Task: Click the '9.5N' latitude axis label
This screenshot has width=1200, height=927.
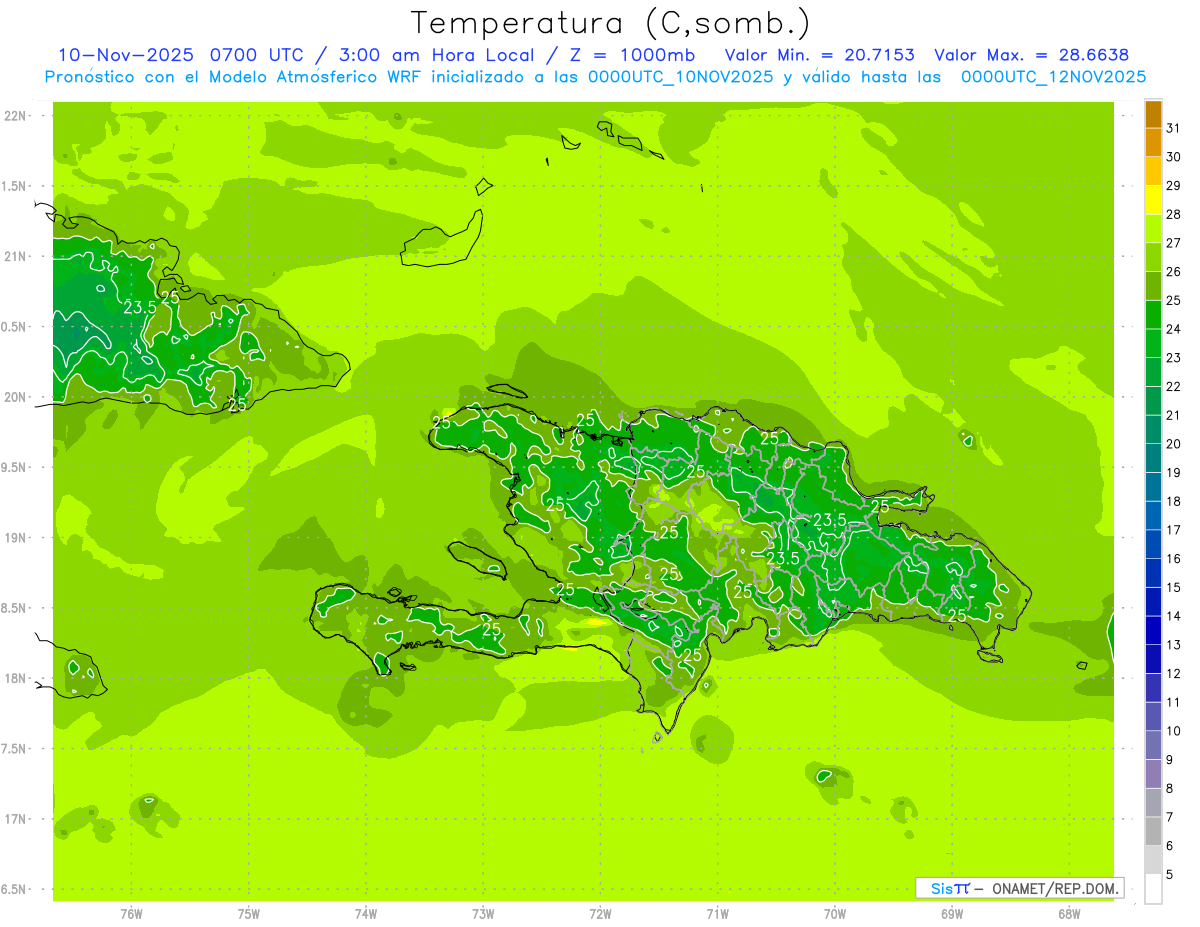Action: (x=15, y=467)
